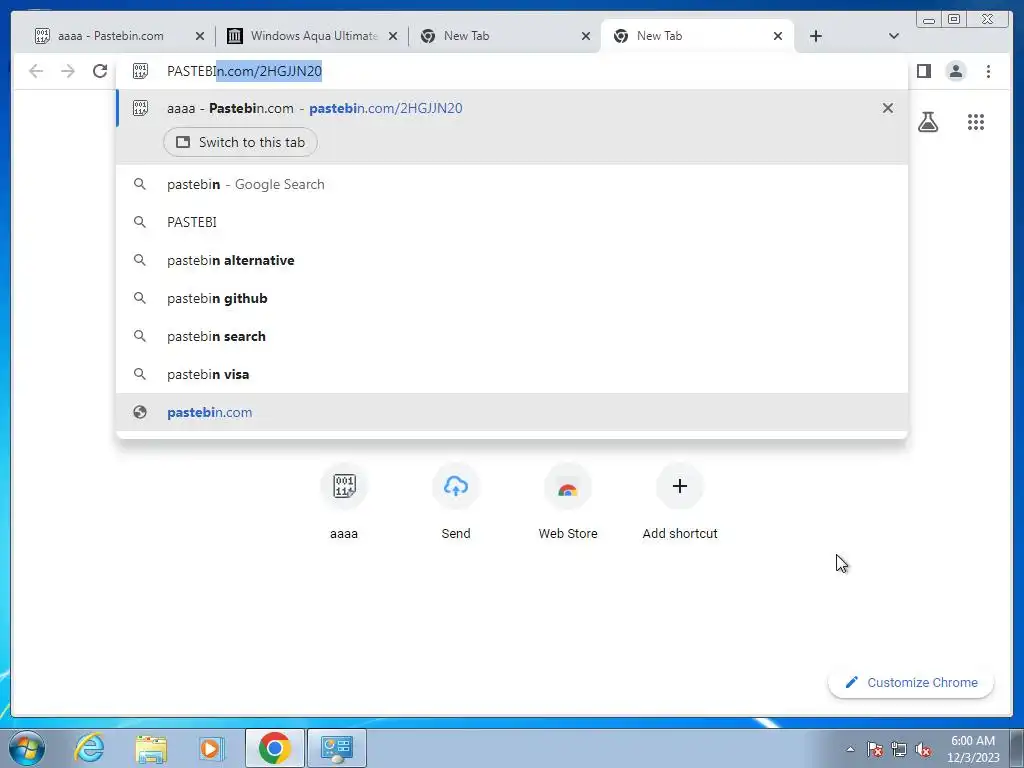Select 'pastebin visa' suggestion

[x=511, y=374]
